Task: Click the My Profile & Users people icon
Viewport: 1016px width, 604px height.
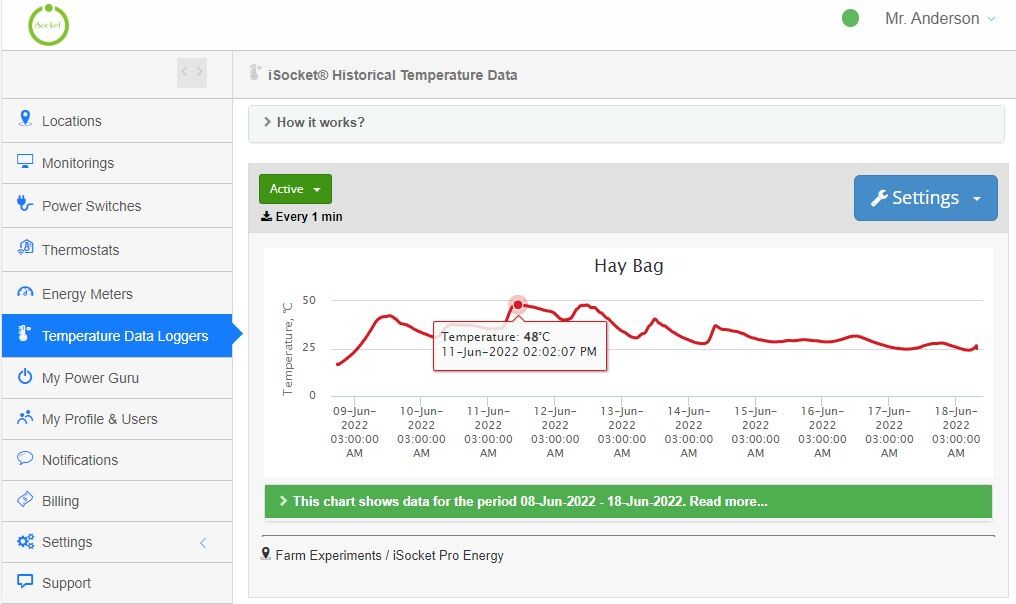Action: [25, 417]
